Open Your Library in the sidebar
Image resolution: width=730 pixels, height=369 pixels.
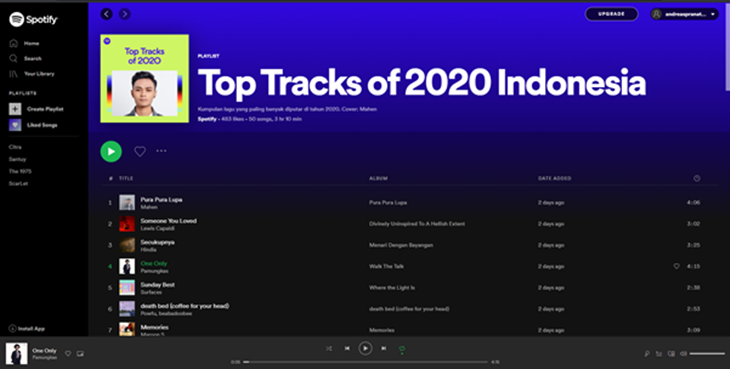[39, 74]
